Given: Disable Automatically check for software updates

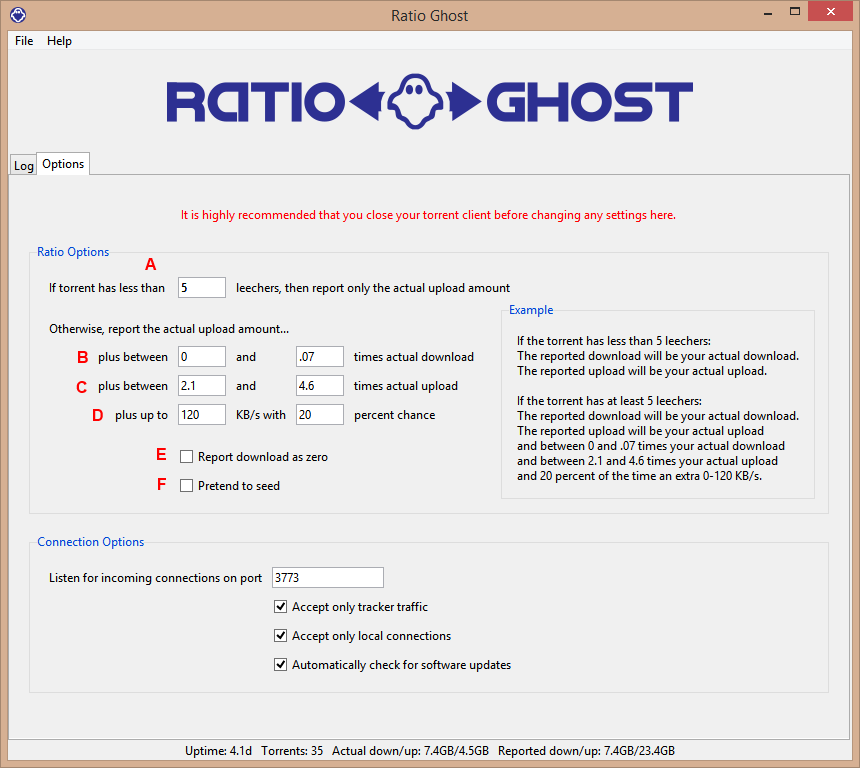Looking at the screenshot, I should point(280,664).
